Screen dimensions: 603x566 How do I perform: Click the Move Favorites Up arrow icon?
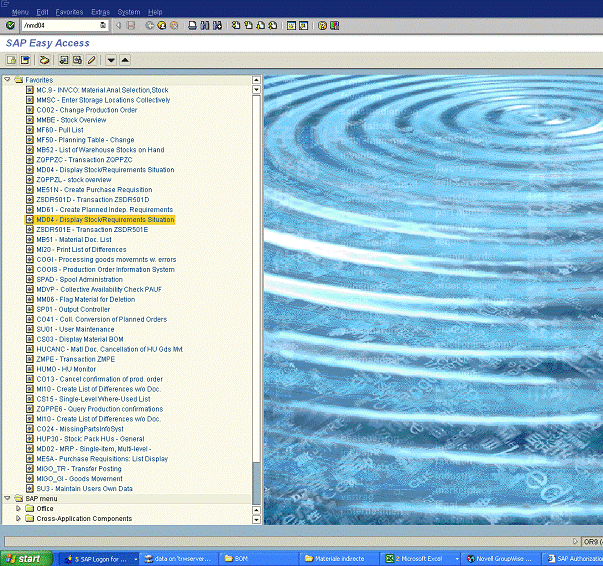[x=125, y=60]
